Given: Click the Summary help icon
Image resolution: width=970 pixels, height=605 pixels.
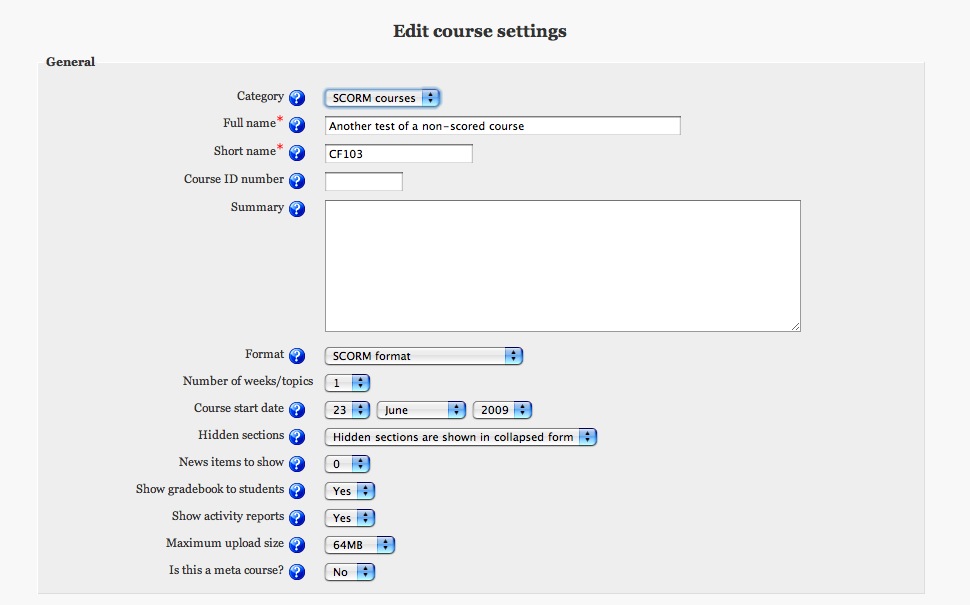Looking at the screenshot, I should click(x=297, y=209).
